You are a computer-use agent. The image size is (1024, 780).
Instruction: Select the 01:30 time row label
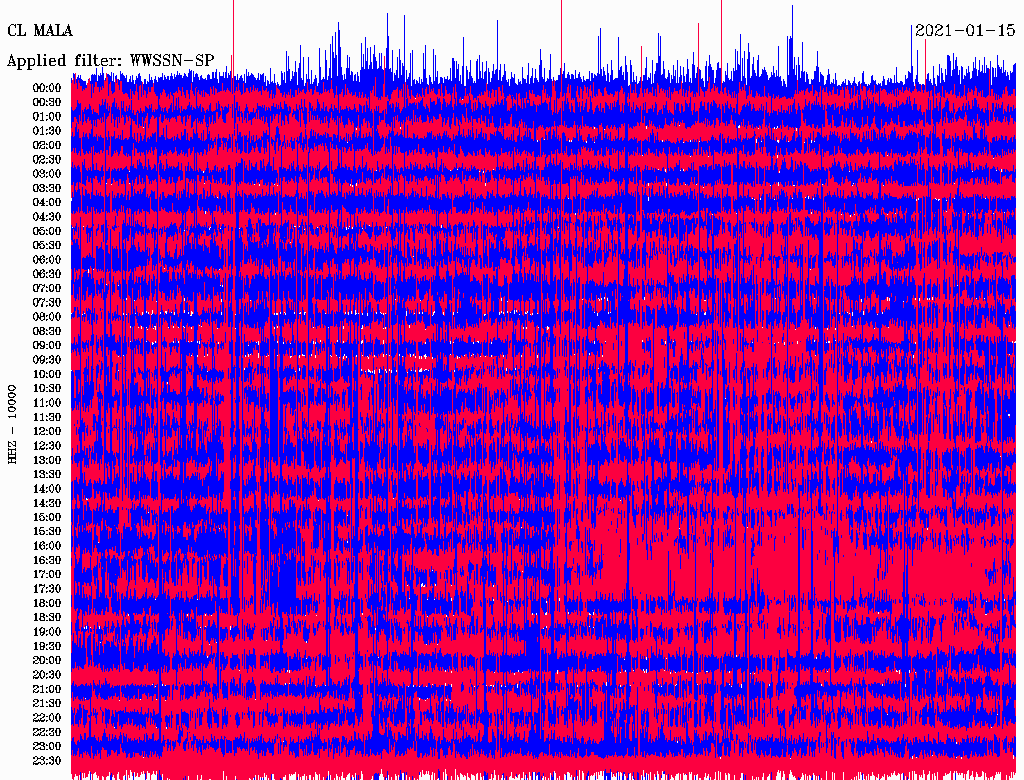47,131
